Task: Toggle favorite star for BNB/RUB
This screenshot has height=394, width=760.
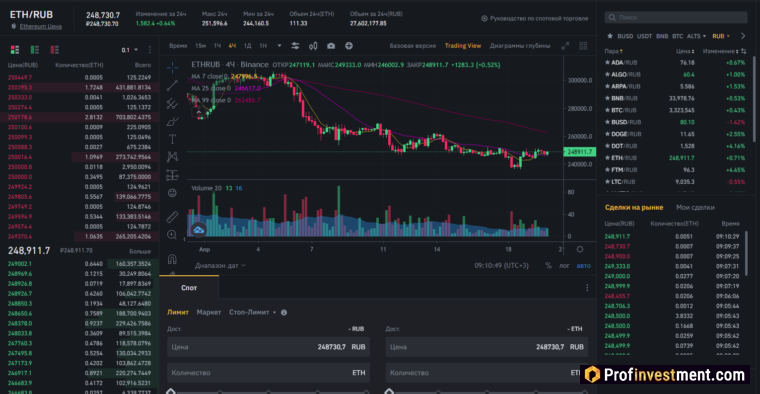Action: [x=607, y=98]
